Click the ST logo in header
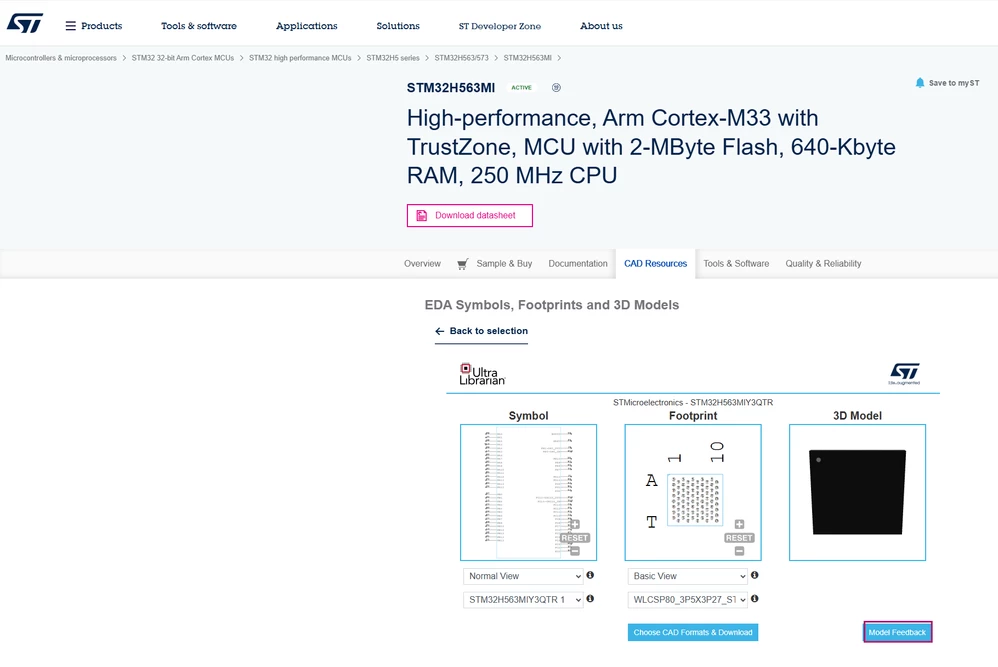Screen dimensions: 998x667 (25, 24)
